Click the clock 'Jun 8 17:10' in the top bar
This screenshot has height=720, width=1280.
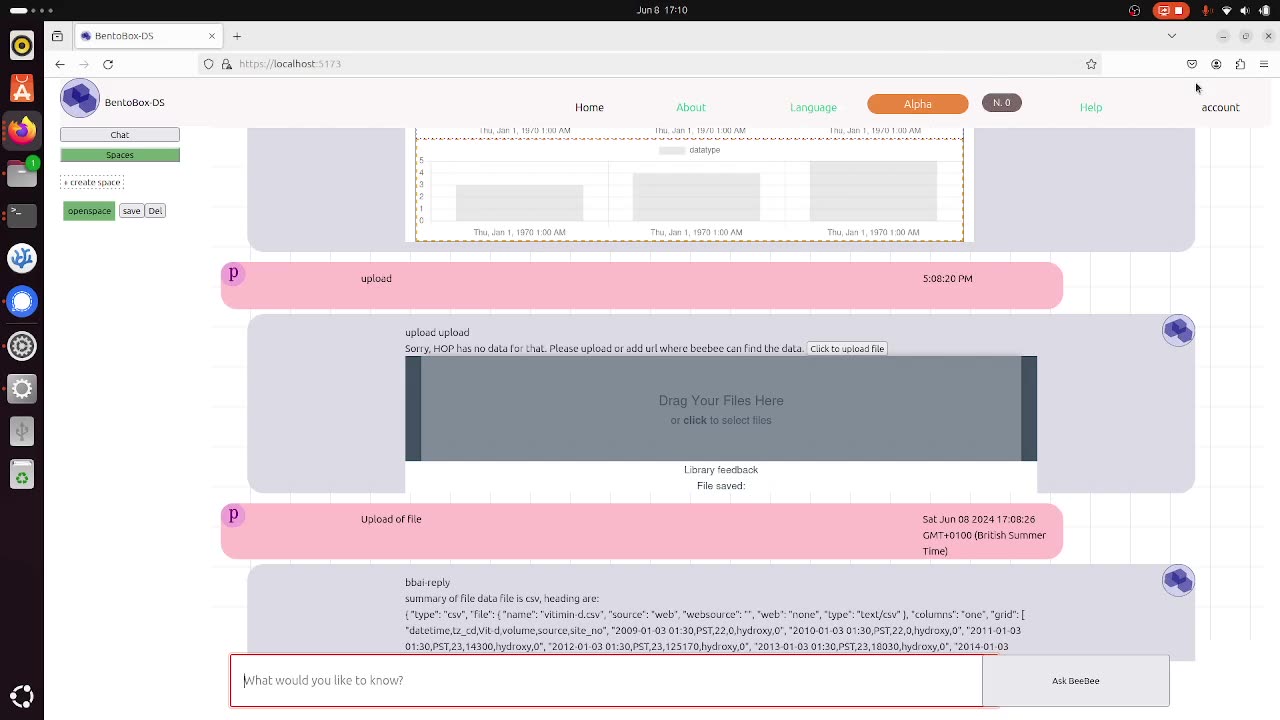tap(662, 10)
